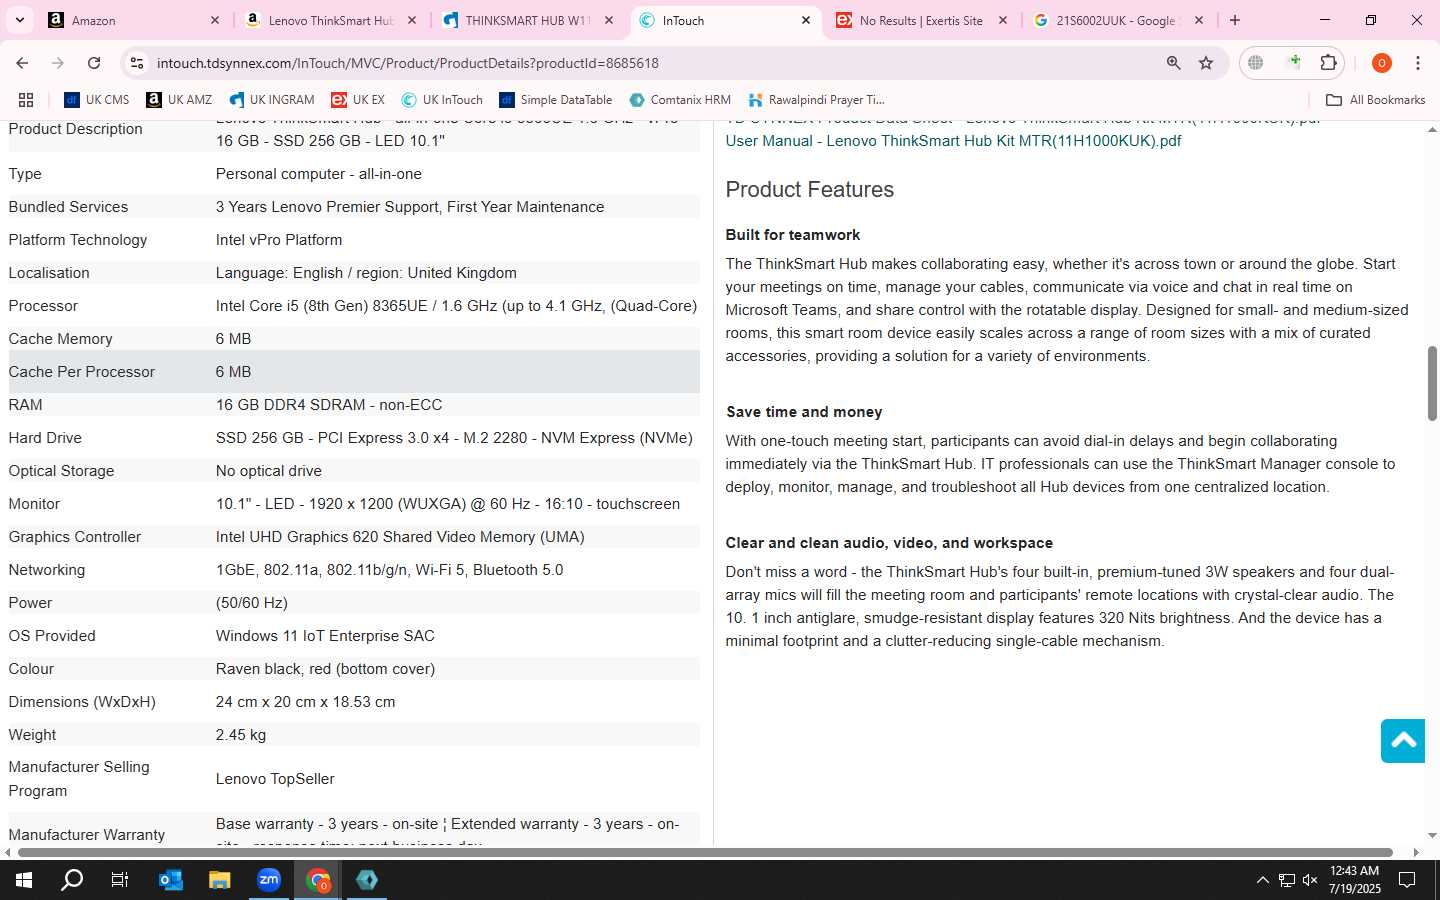Click the Weight value 2.45 kg

click(x=241, y=735)
